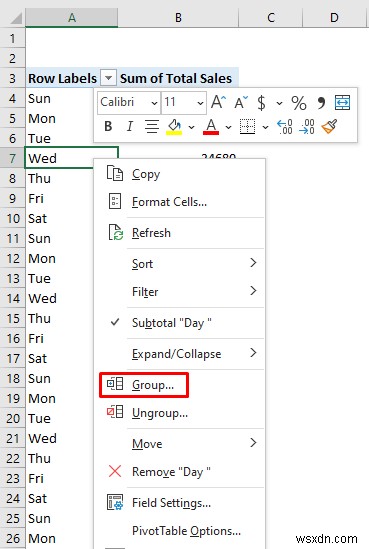This screenshot has height=549, width=369.
Task: Click the Field Settings icon
Action: click(115, 502)
